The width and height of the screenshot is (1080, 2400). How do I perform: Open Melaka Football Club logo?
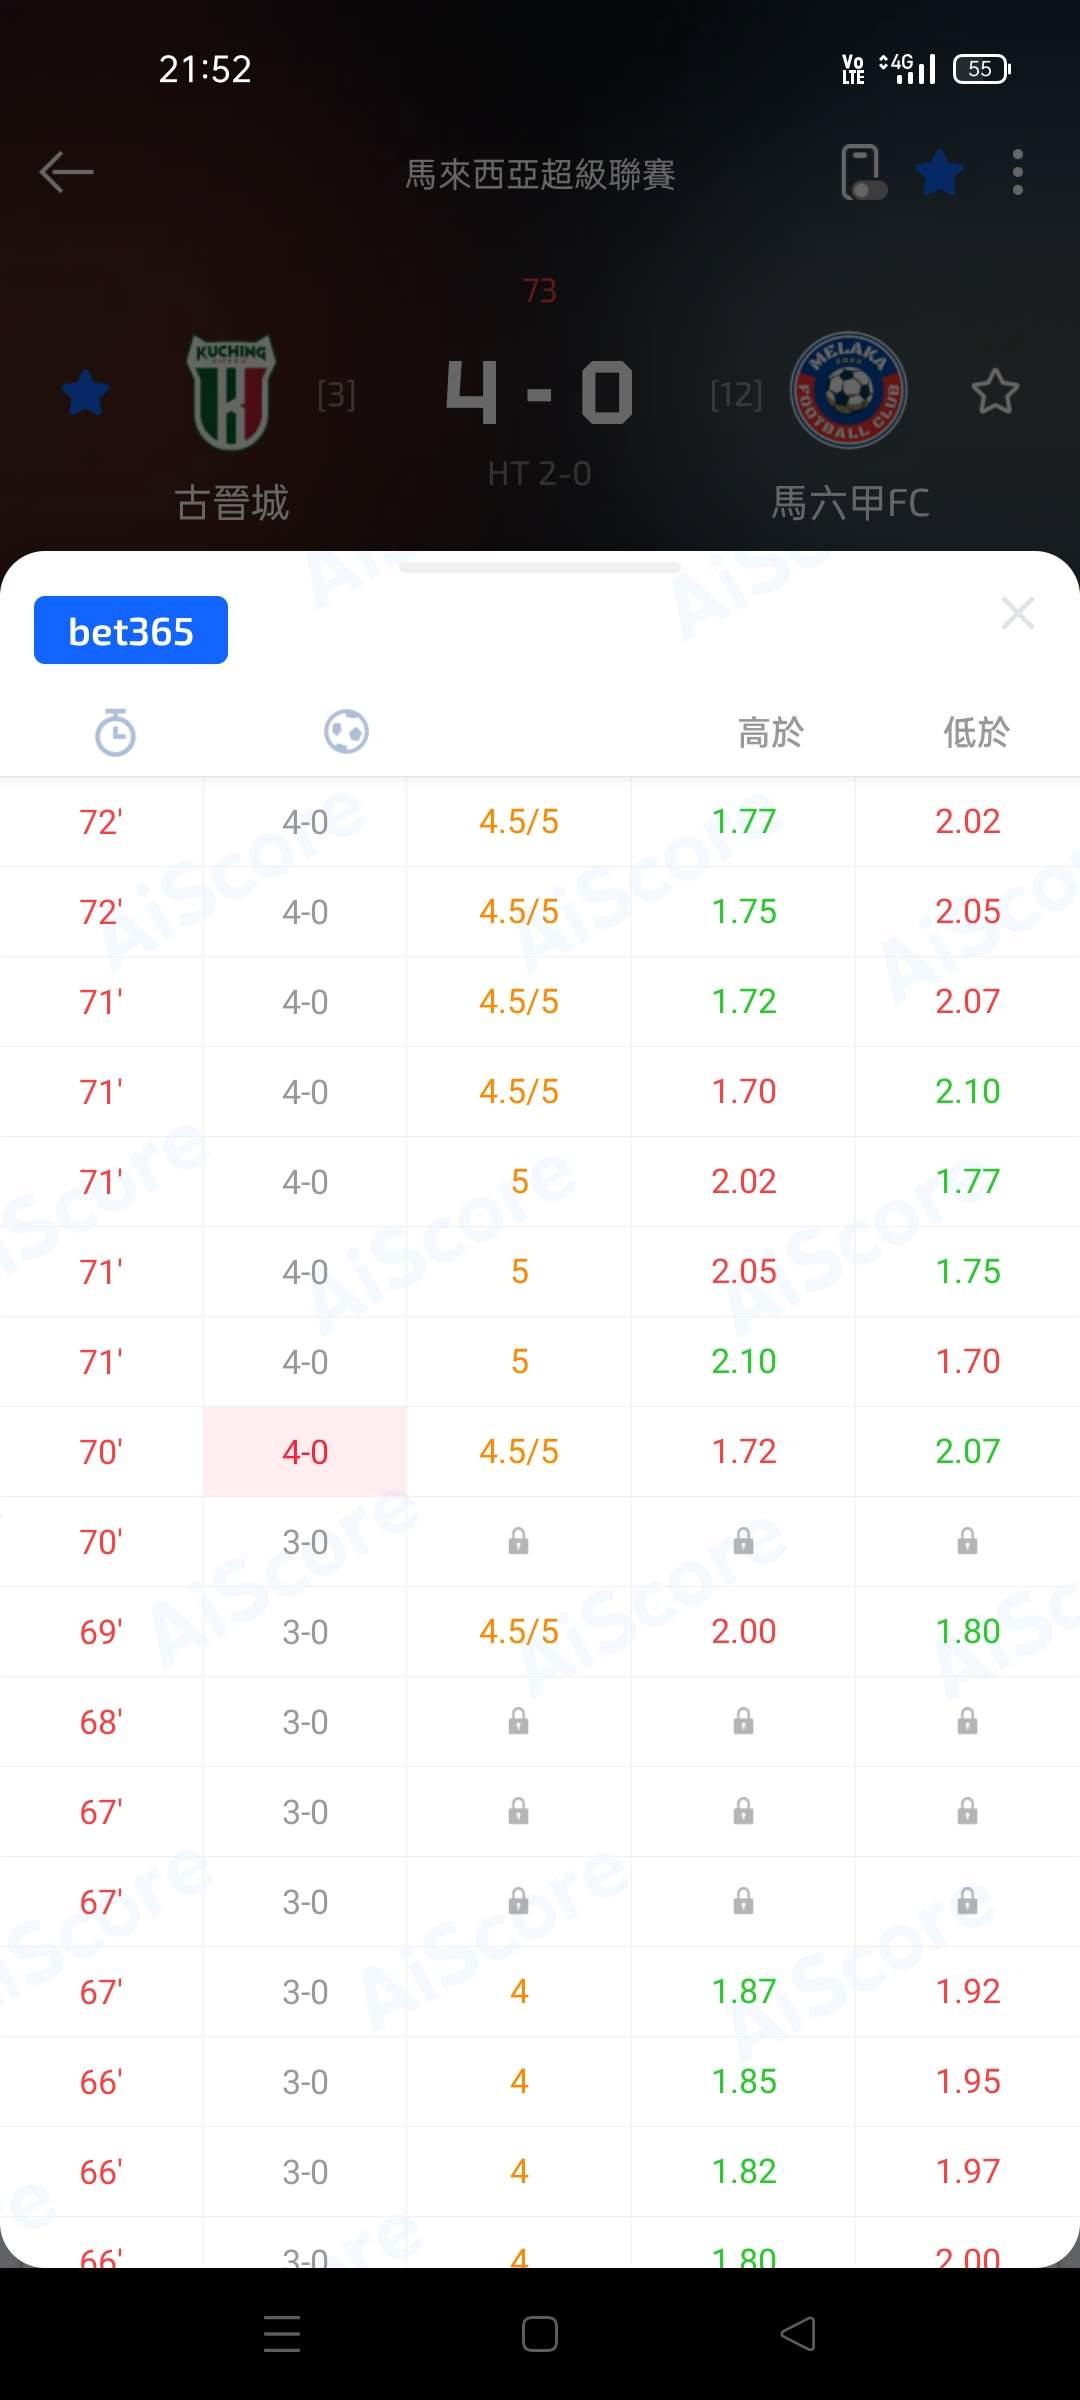pyautogui.click(x=849, y=390)
